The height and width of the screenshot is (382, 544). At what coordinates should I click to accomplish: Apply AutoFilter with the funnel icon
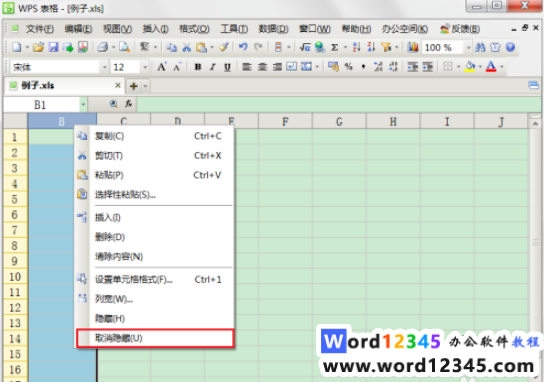(x=386, y=47)
